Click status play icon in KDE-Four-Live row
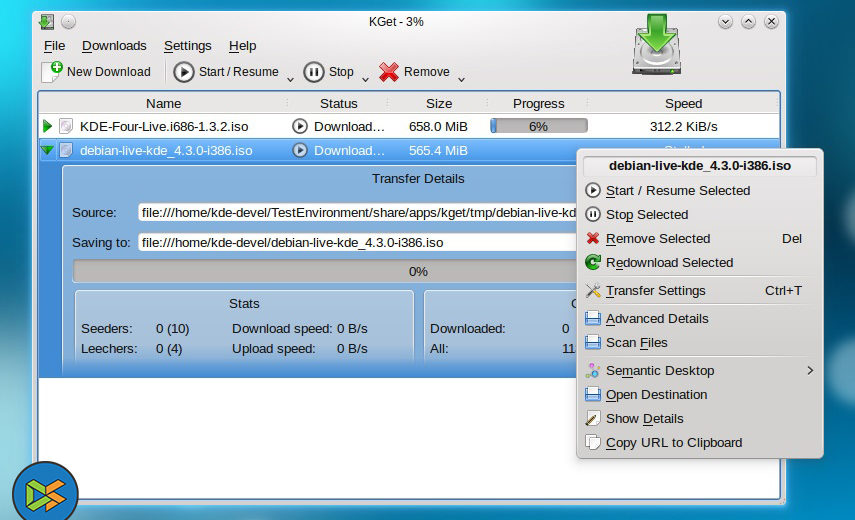Screen dimensions: 855x520 (x=299, y=126)
